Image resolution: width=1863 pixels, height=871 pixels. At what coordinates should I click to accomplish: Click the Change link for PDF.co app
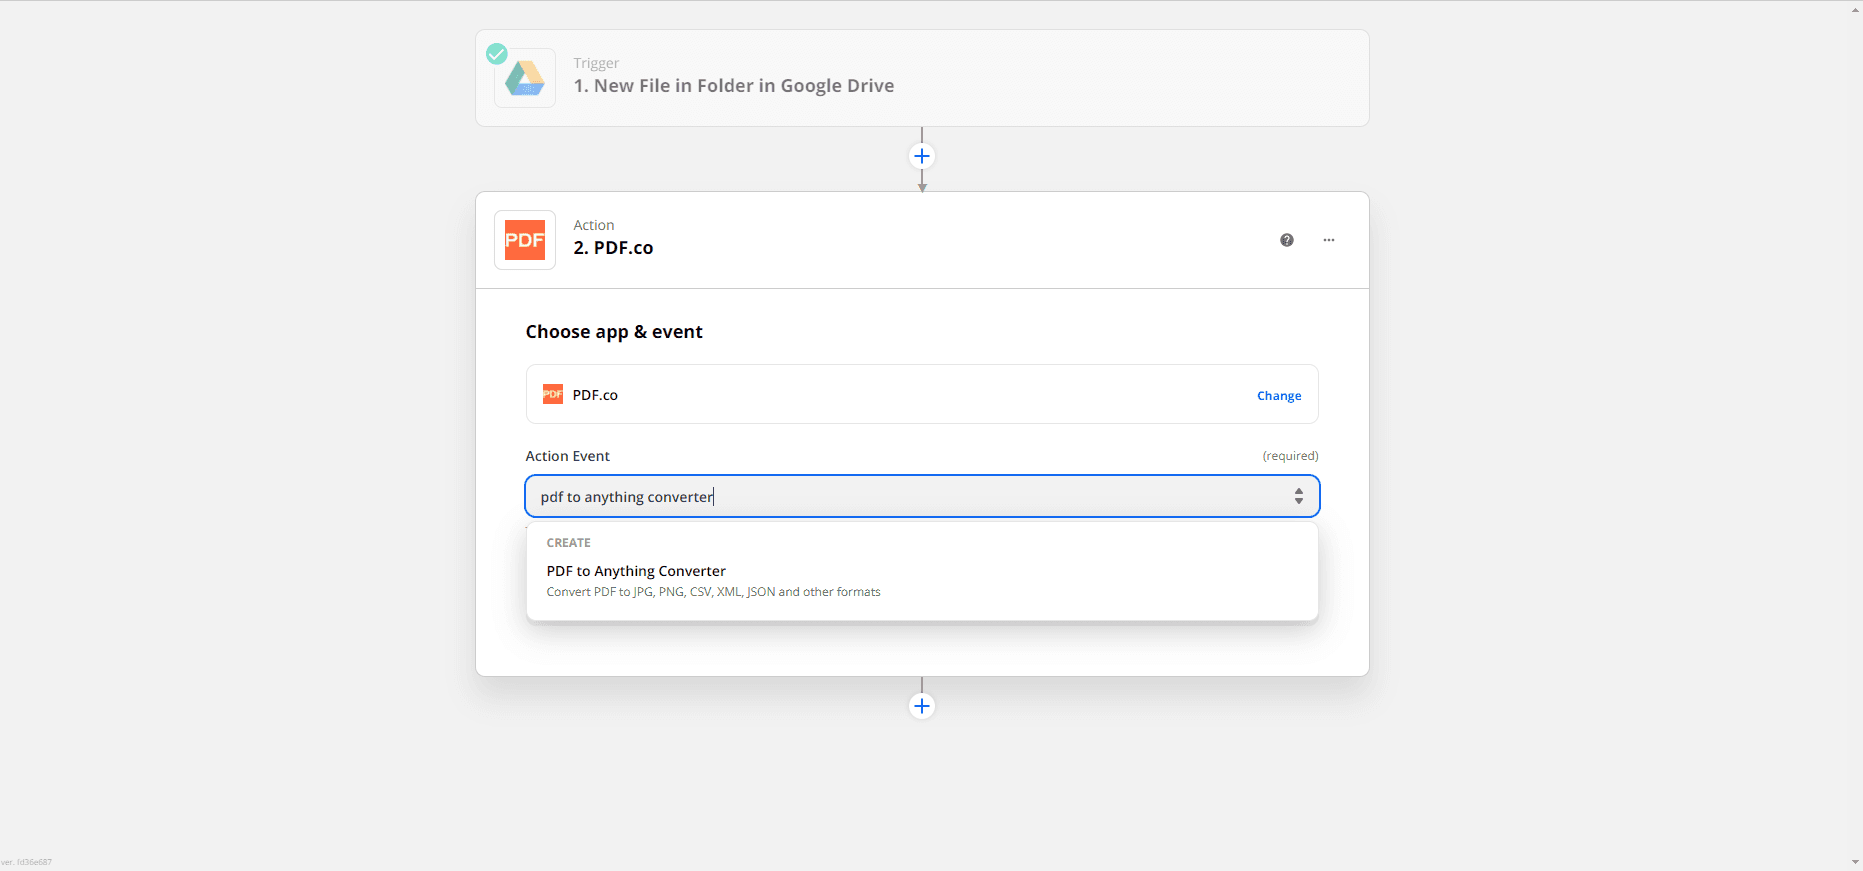pyautogui.click(x=1278, y=396)
